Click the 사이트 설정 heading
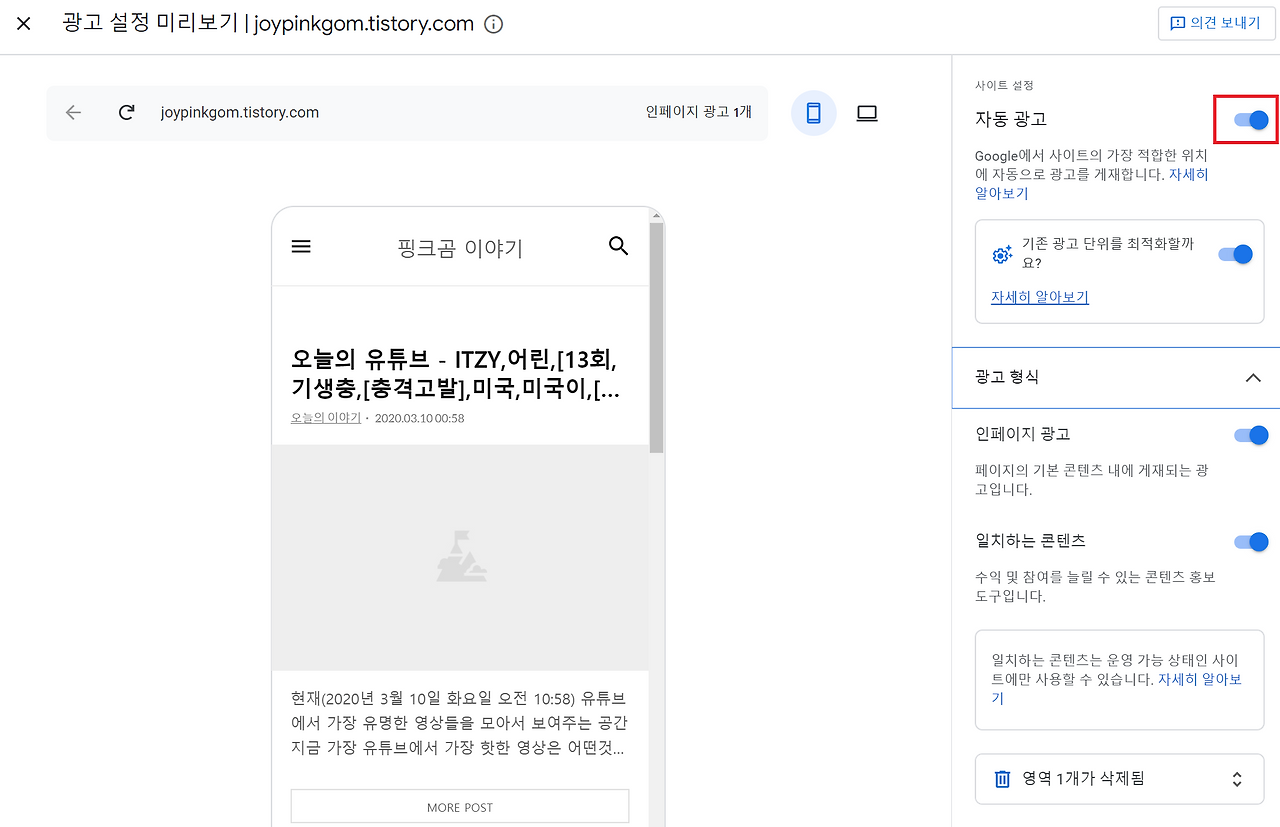1280x827 pixels. point(1004,86)
